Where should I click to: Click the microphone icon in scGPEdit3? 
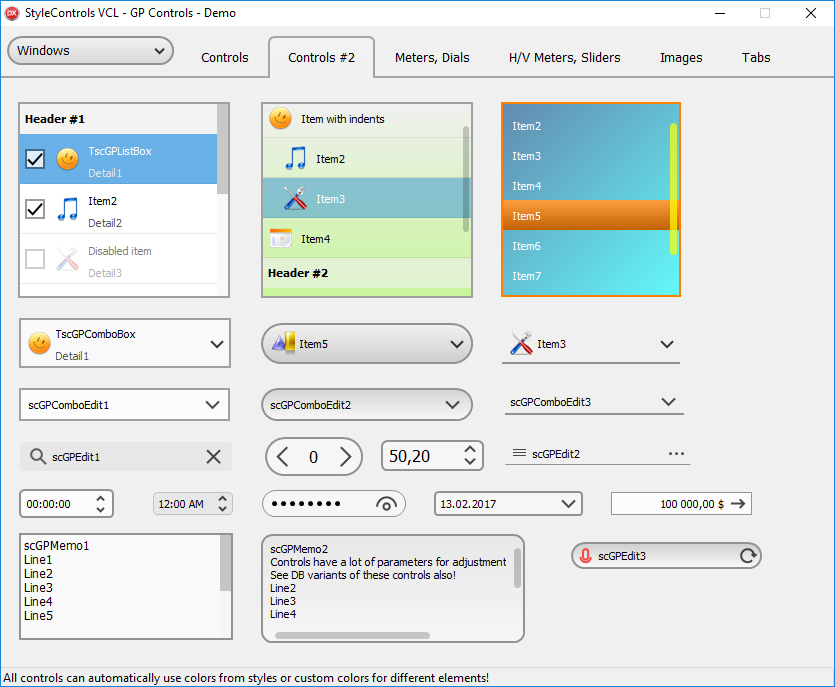(x=585, y=555)
